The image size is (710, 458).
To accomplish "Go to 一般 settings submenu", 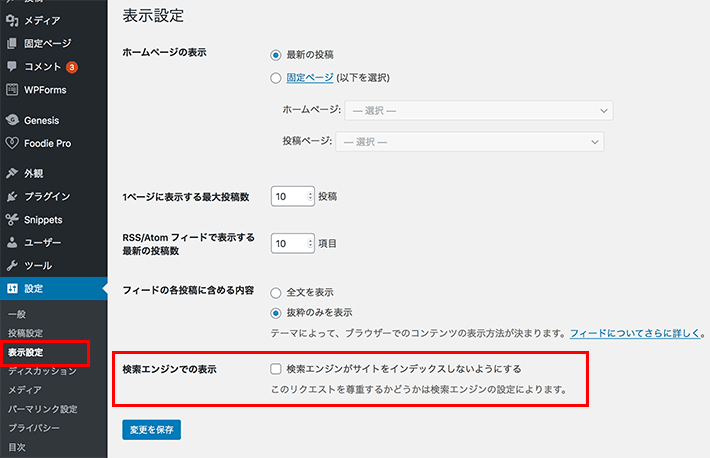I will (17, 314).
